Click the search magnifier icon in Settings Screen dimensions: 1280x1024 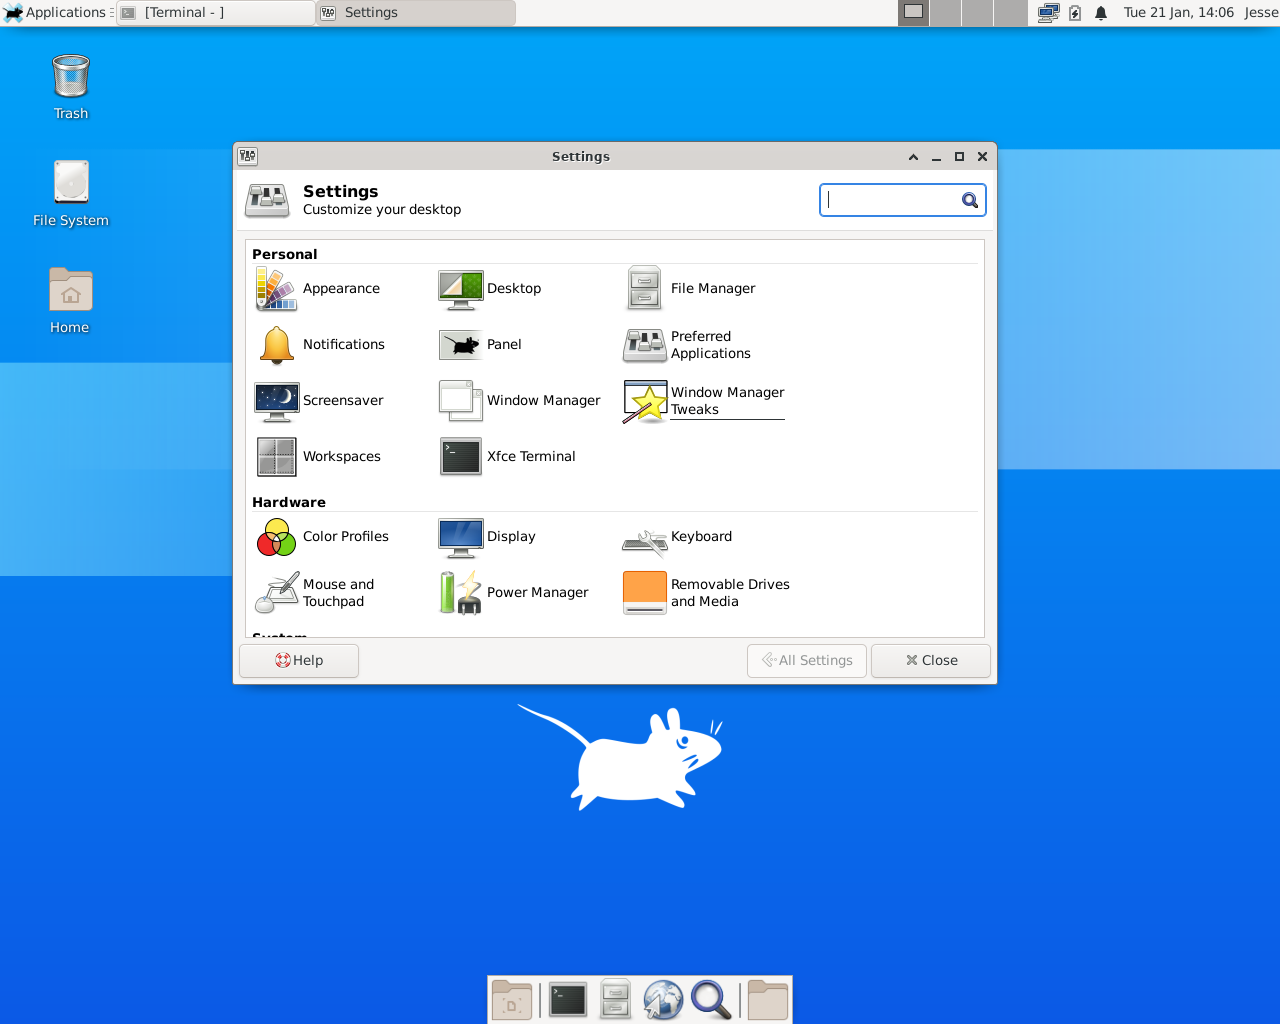pyautogui.click(x=969, y=200)
